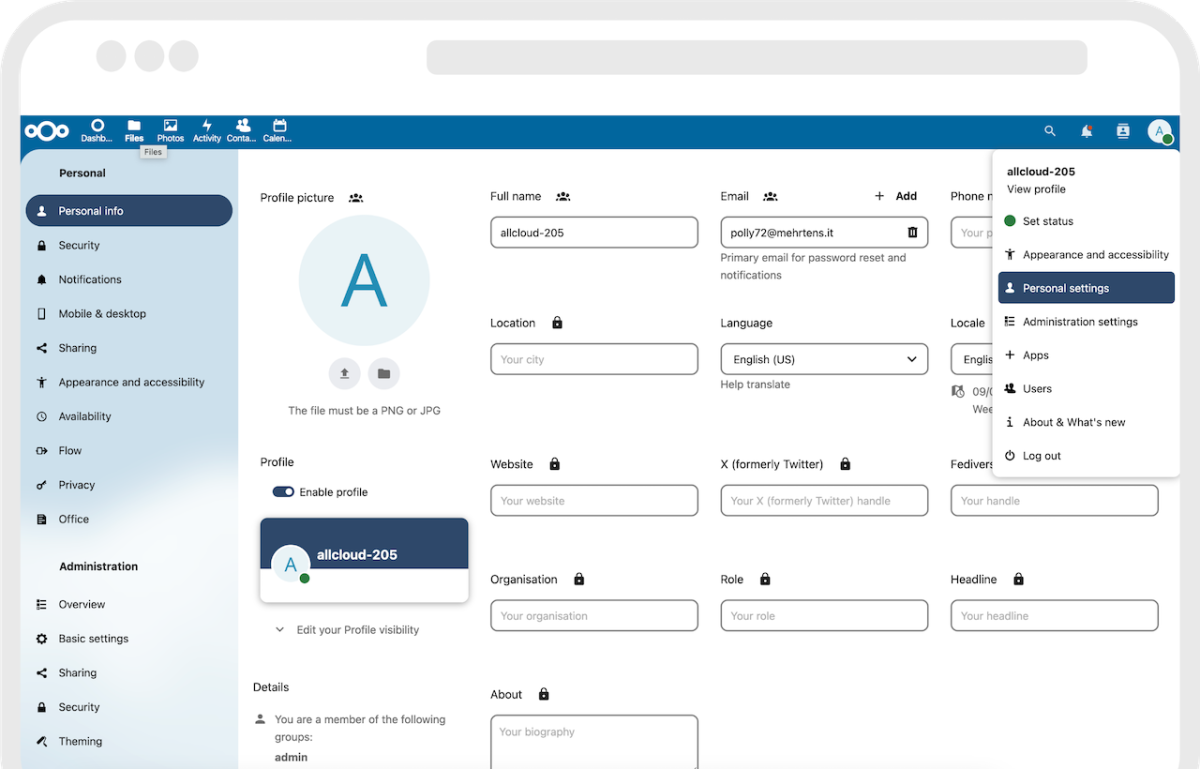Open the Nextcloud logo home
This screenshot has height=769, width=1200.
point(47,131)
